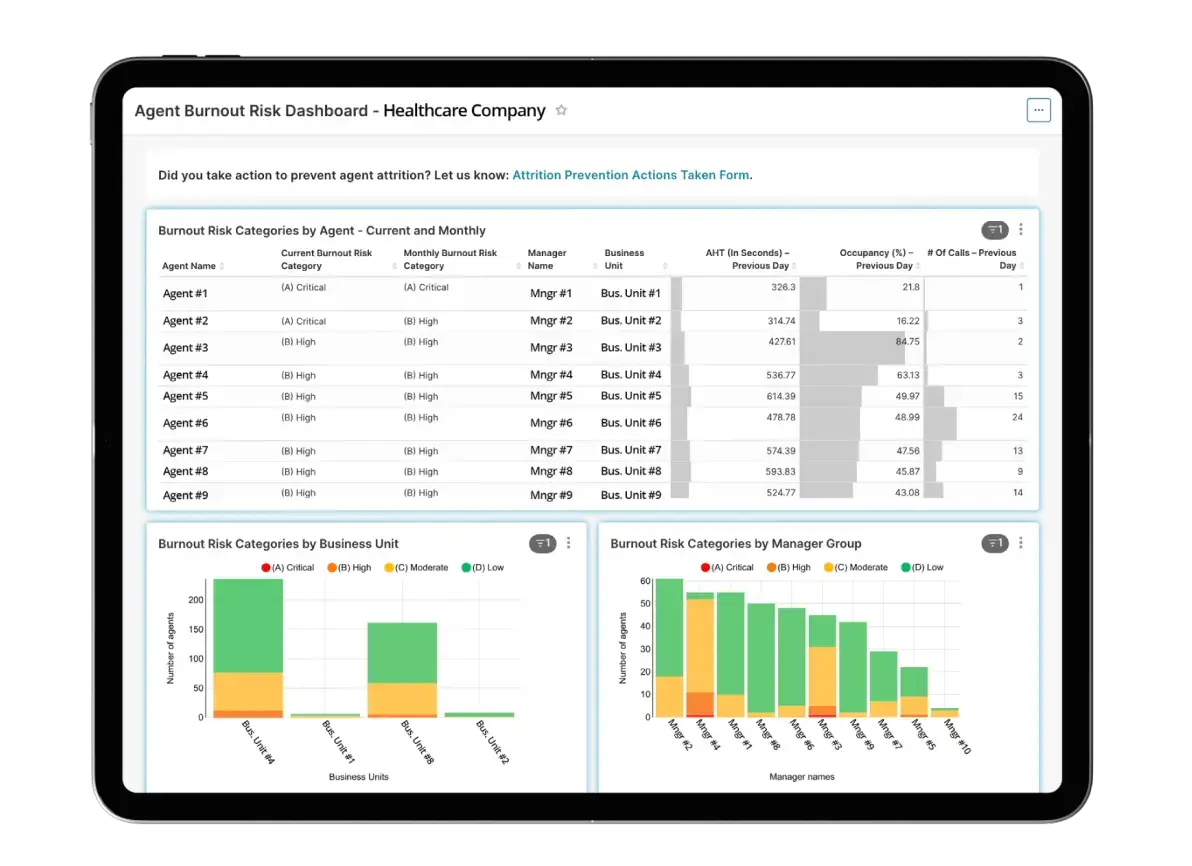The height and width of the screenshot is (866, 1192).
Task: Click AHT value 326.3
Action: [783, 287]
